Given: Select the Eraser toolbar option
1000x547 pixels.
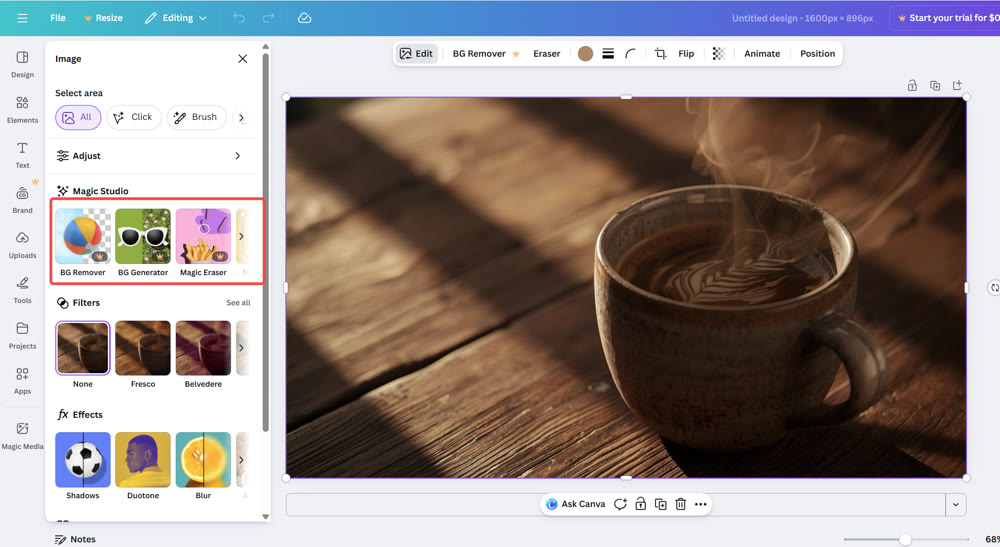Looking at the screenshot, I should (x=547, y=54).
